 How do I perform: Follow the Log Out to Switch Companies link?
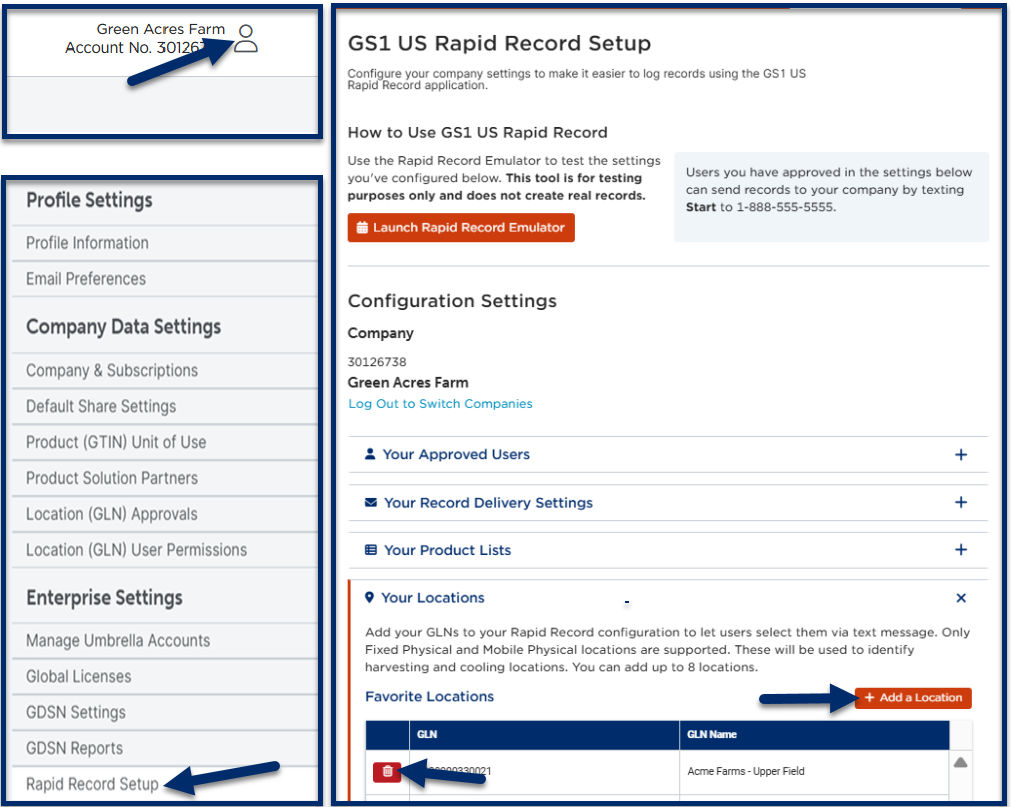point(440,404)
